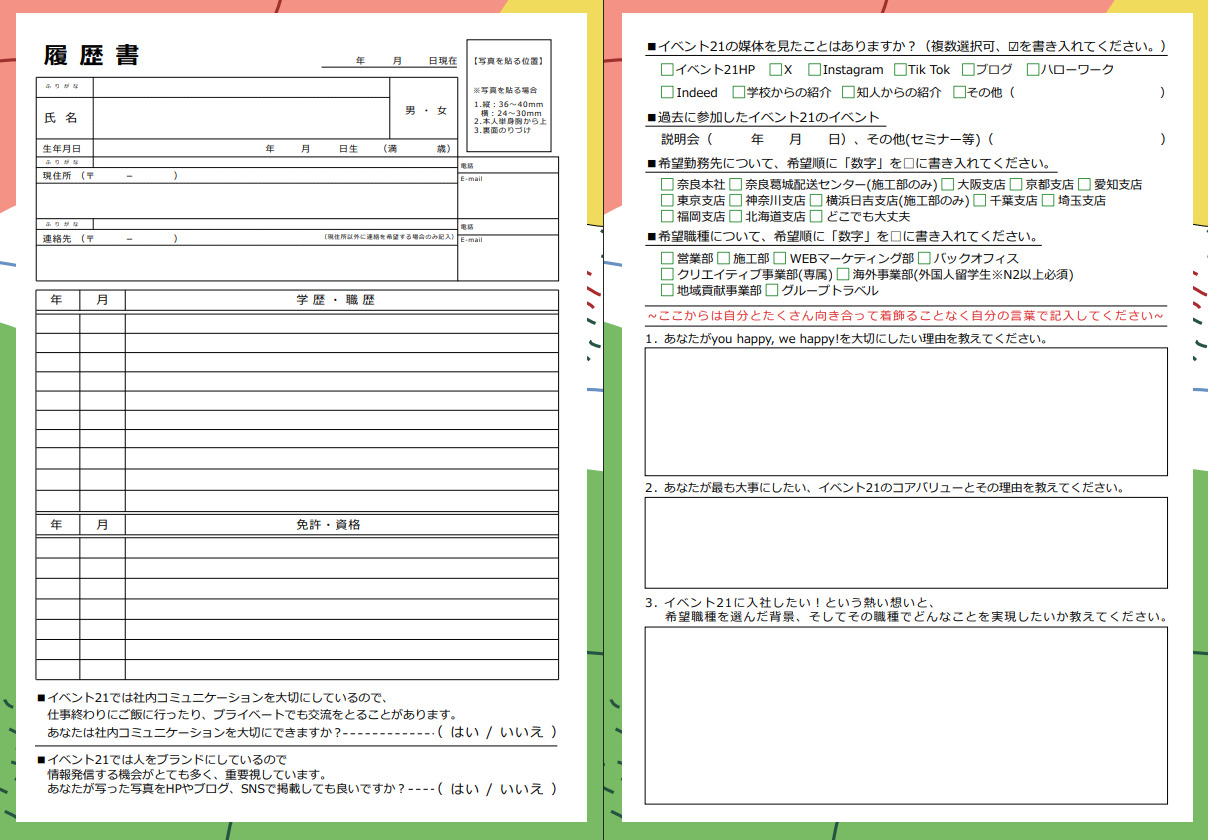Tick the グループトラベル checkbox
Screen dimensions: 1208x840
(771, 291)
